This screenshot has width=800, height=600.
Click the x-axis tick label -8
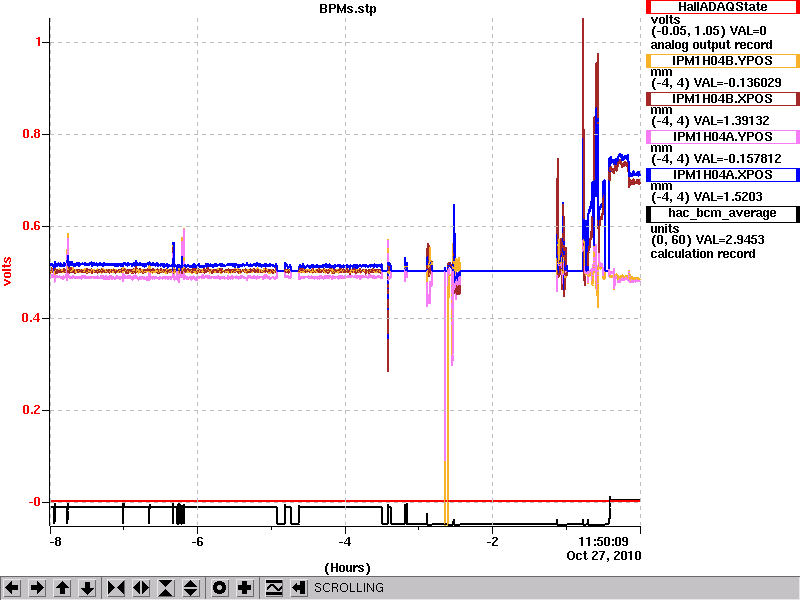[x=55, y=541]
